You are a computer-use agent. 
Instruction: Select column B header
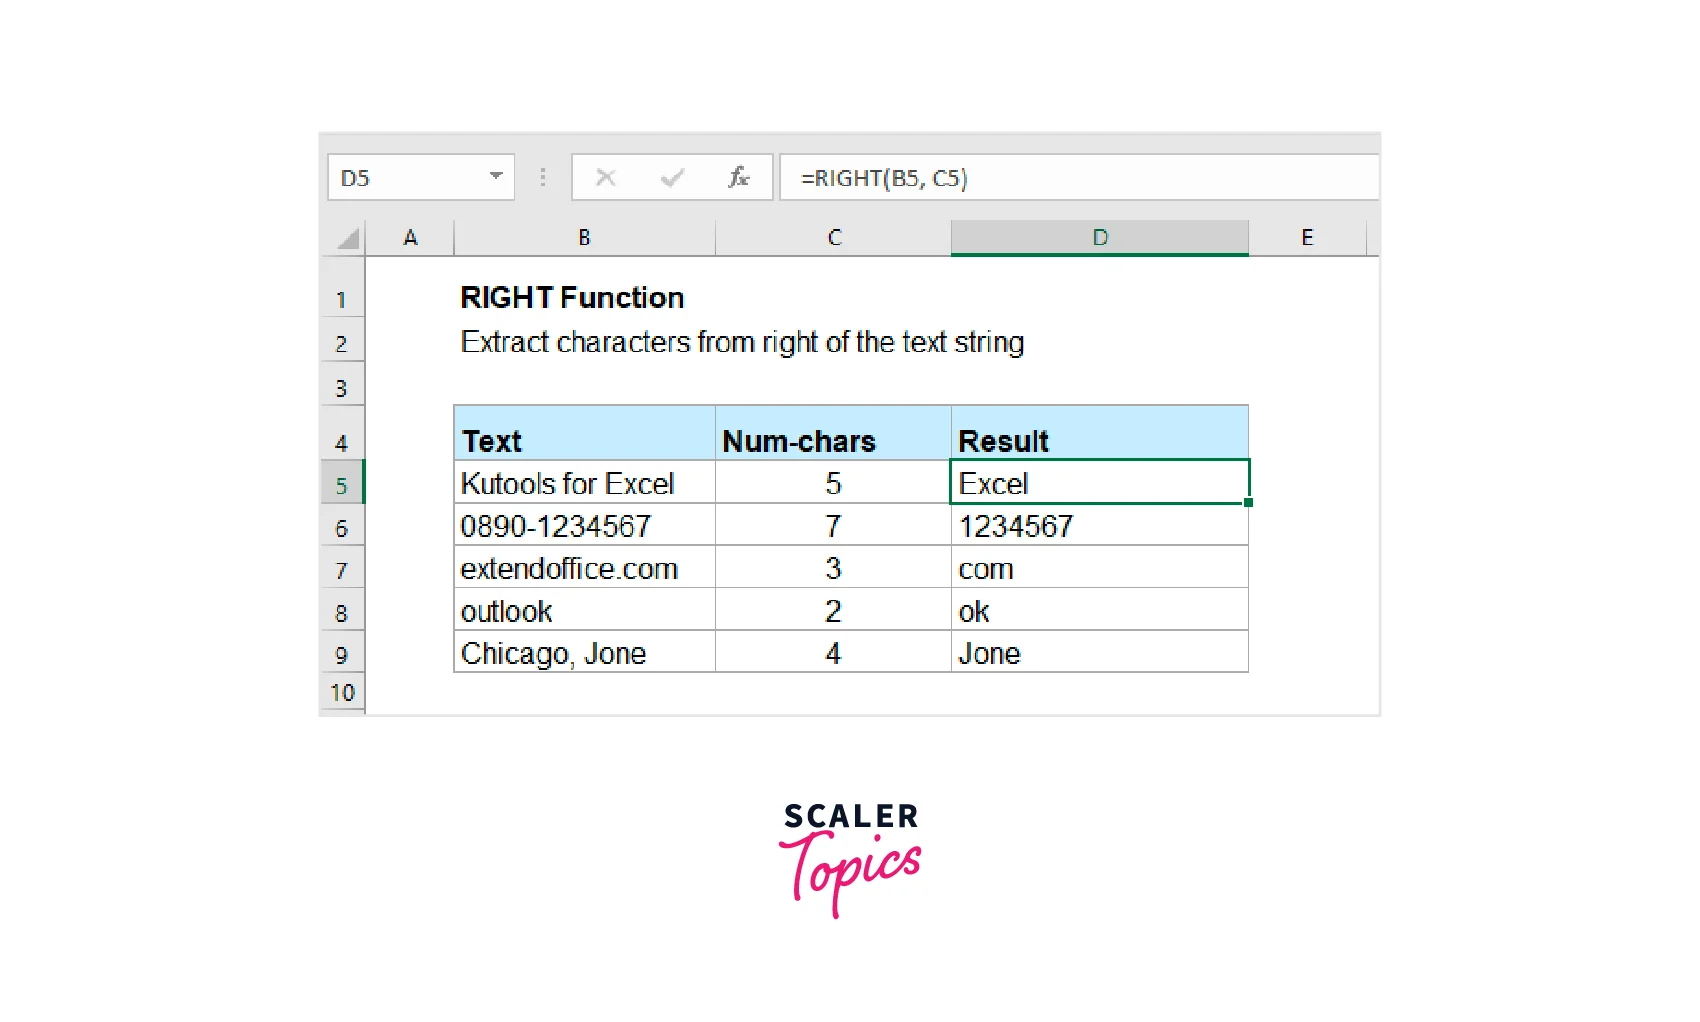coord(584,238)
